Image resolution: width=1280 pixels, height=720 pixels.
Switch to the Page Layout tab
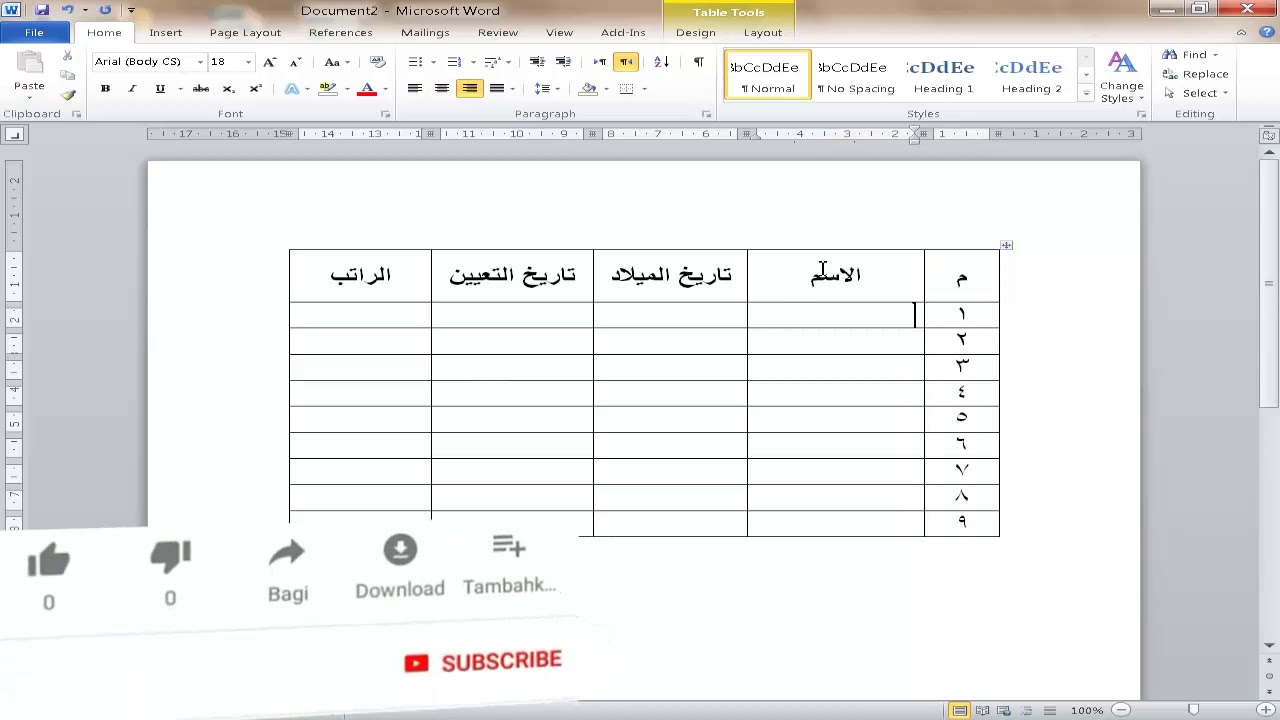click(245, 32)
